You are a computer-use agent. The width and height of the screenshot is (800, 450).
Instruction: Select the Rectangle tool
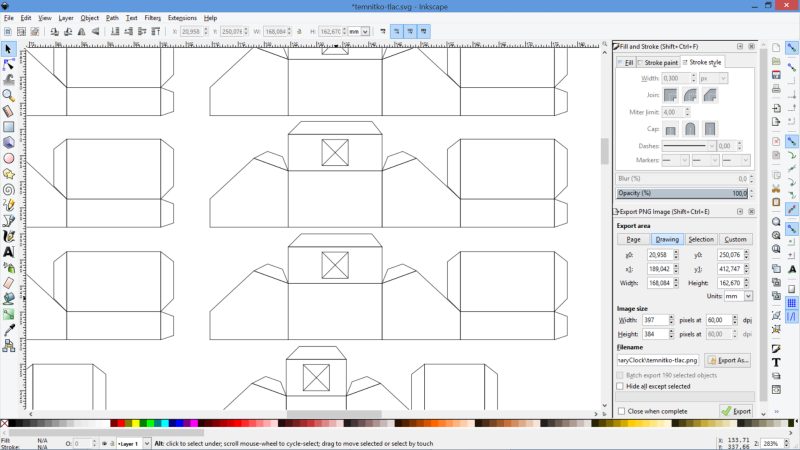pyautogui.click(x=8, y=127)
